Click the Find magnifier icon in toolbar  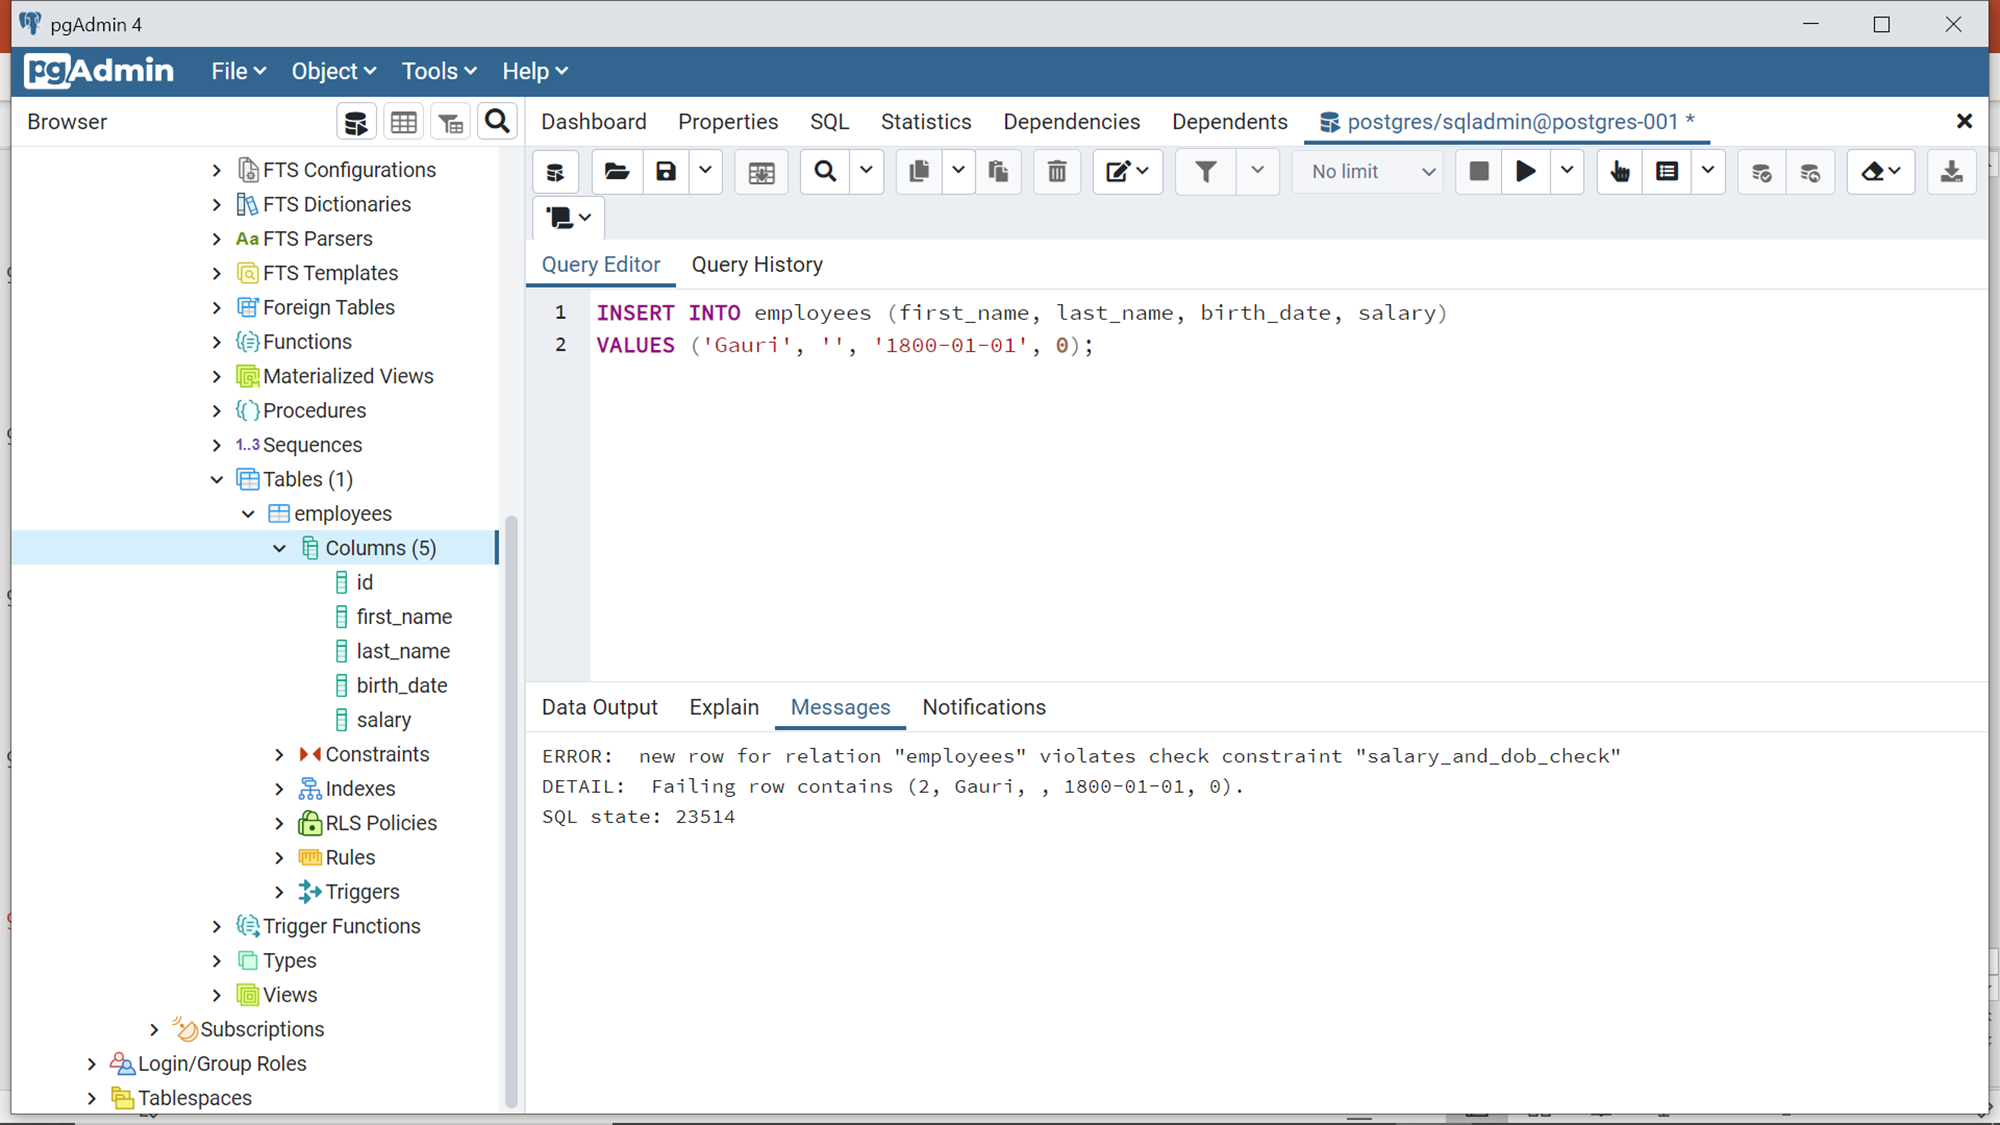(825, 172)
